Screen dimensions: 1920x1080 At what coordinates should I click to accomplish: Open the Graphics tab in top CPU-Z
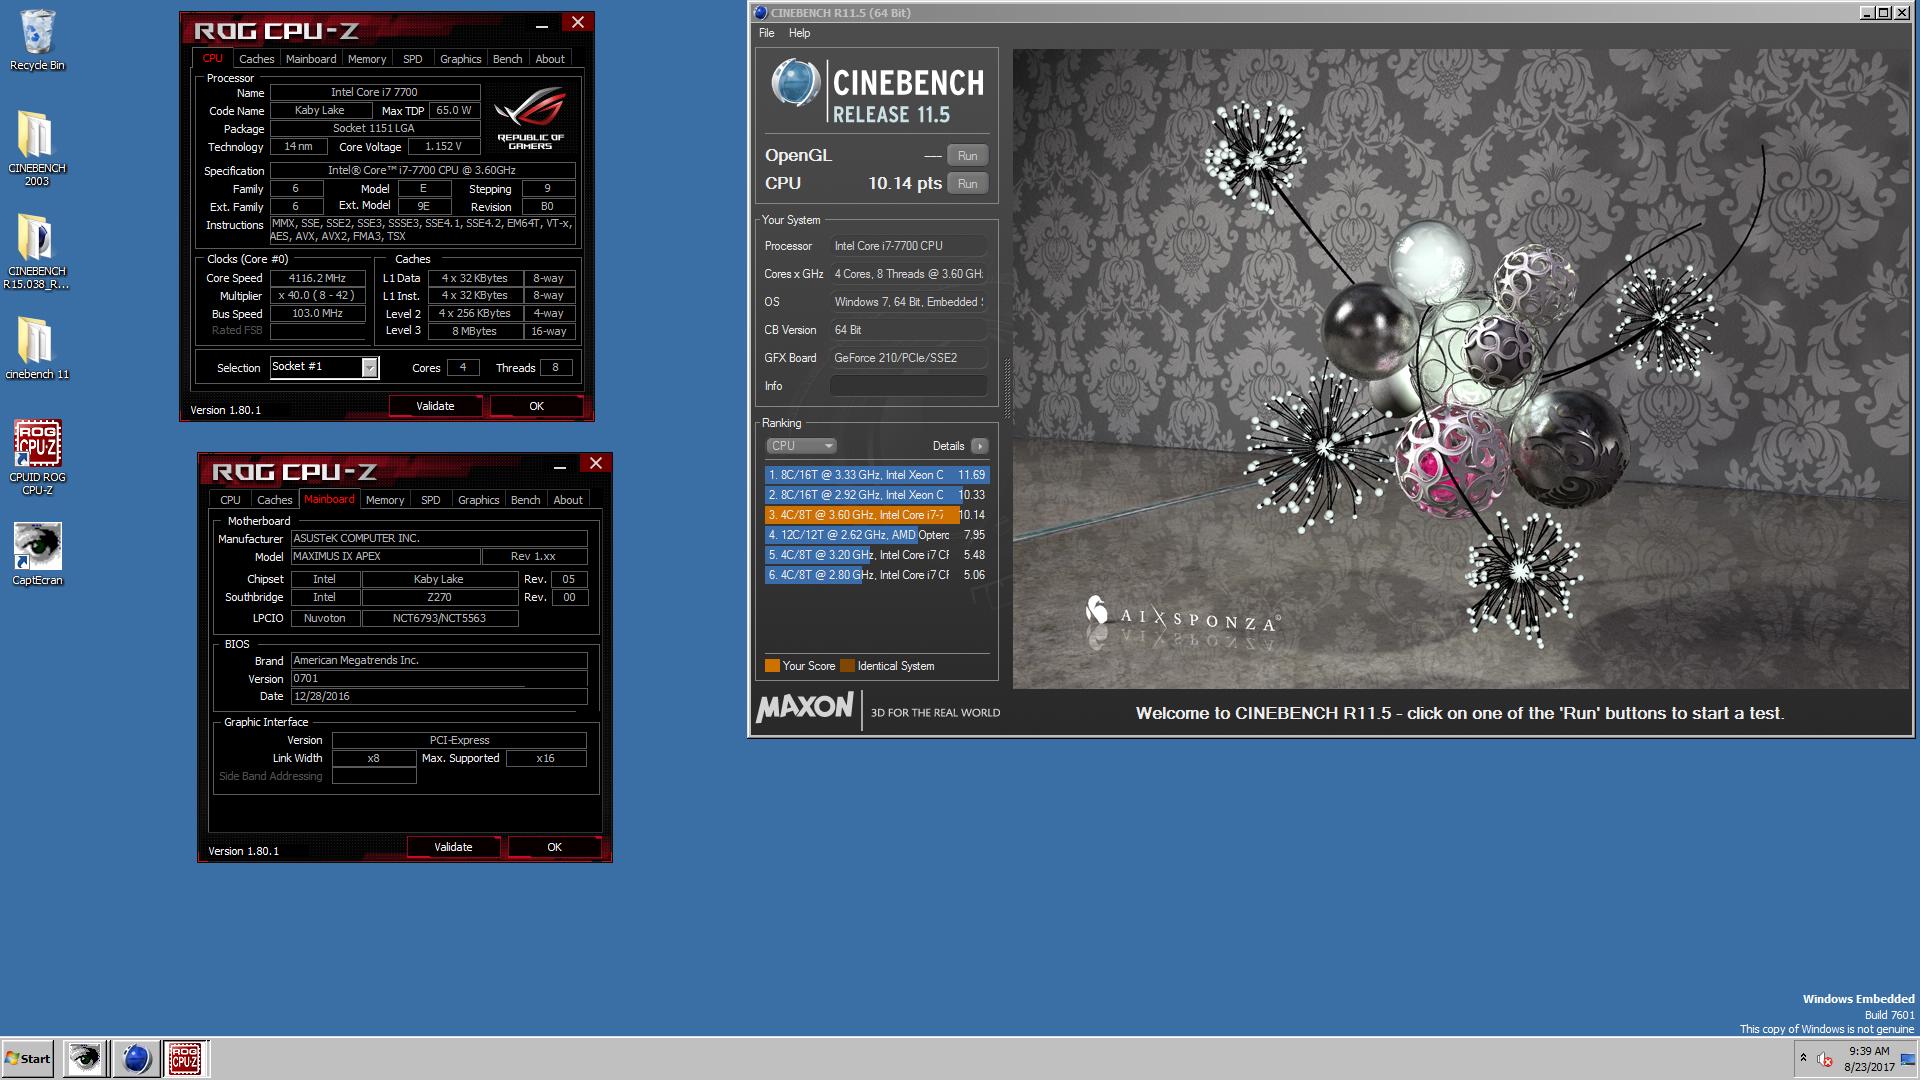coord(460,59)
